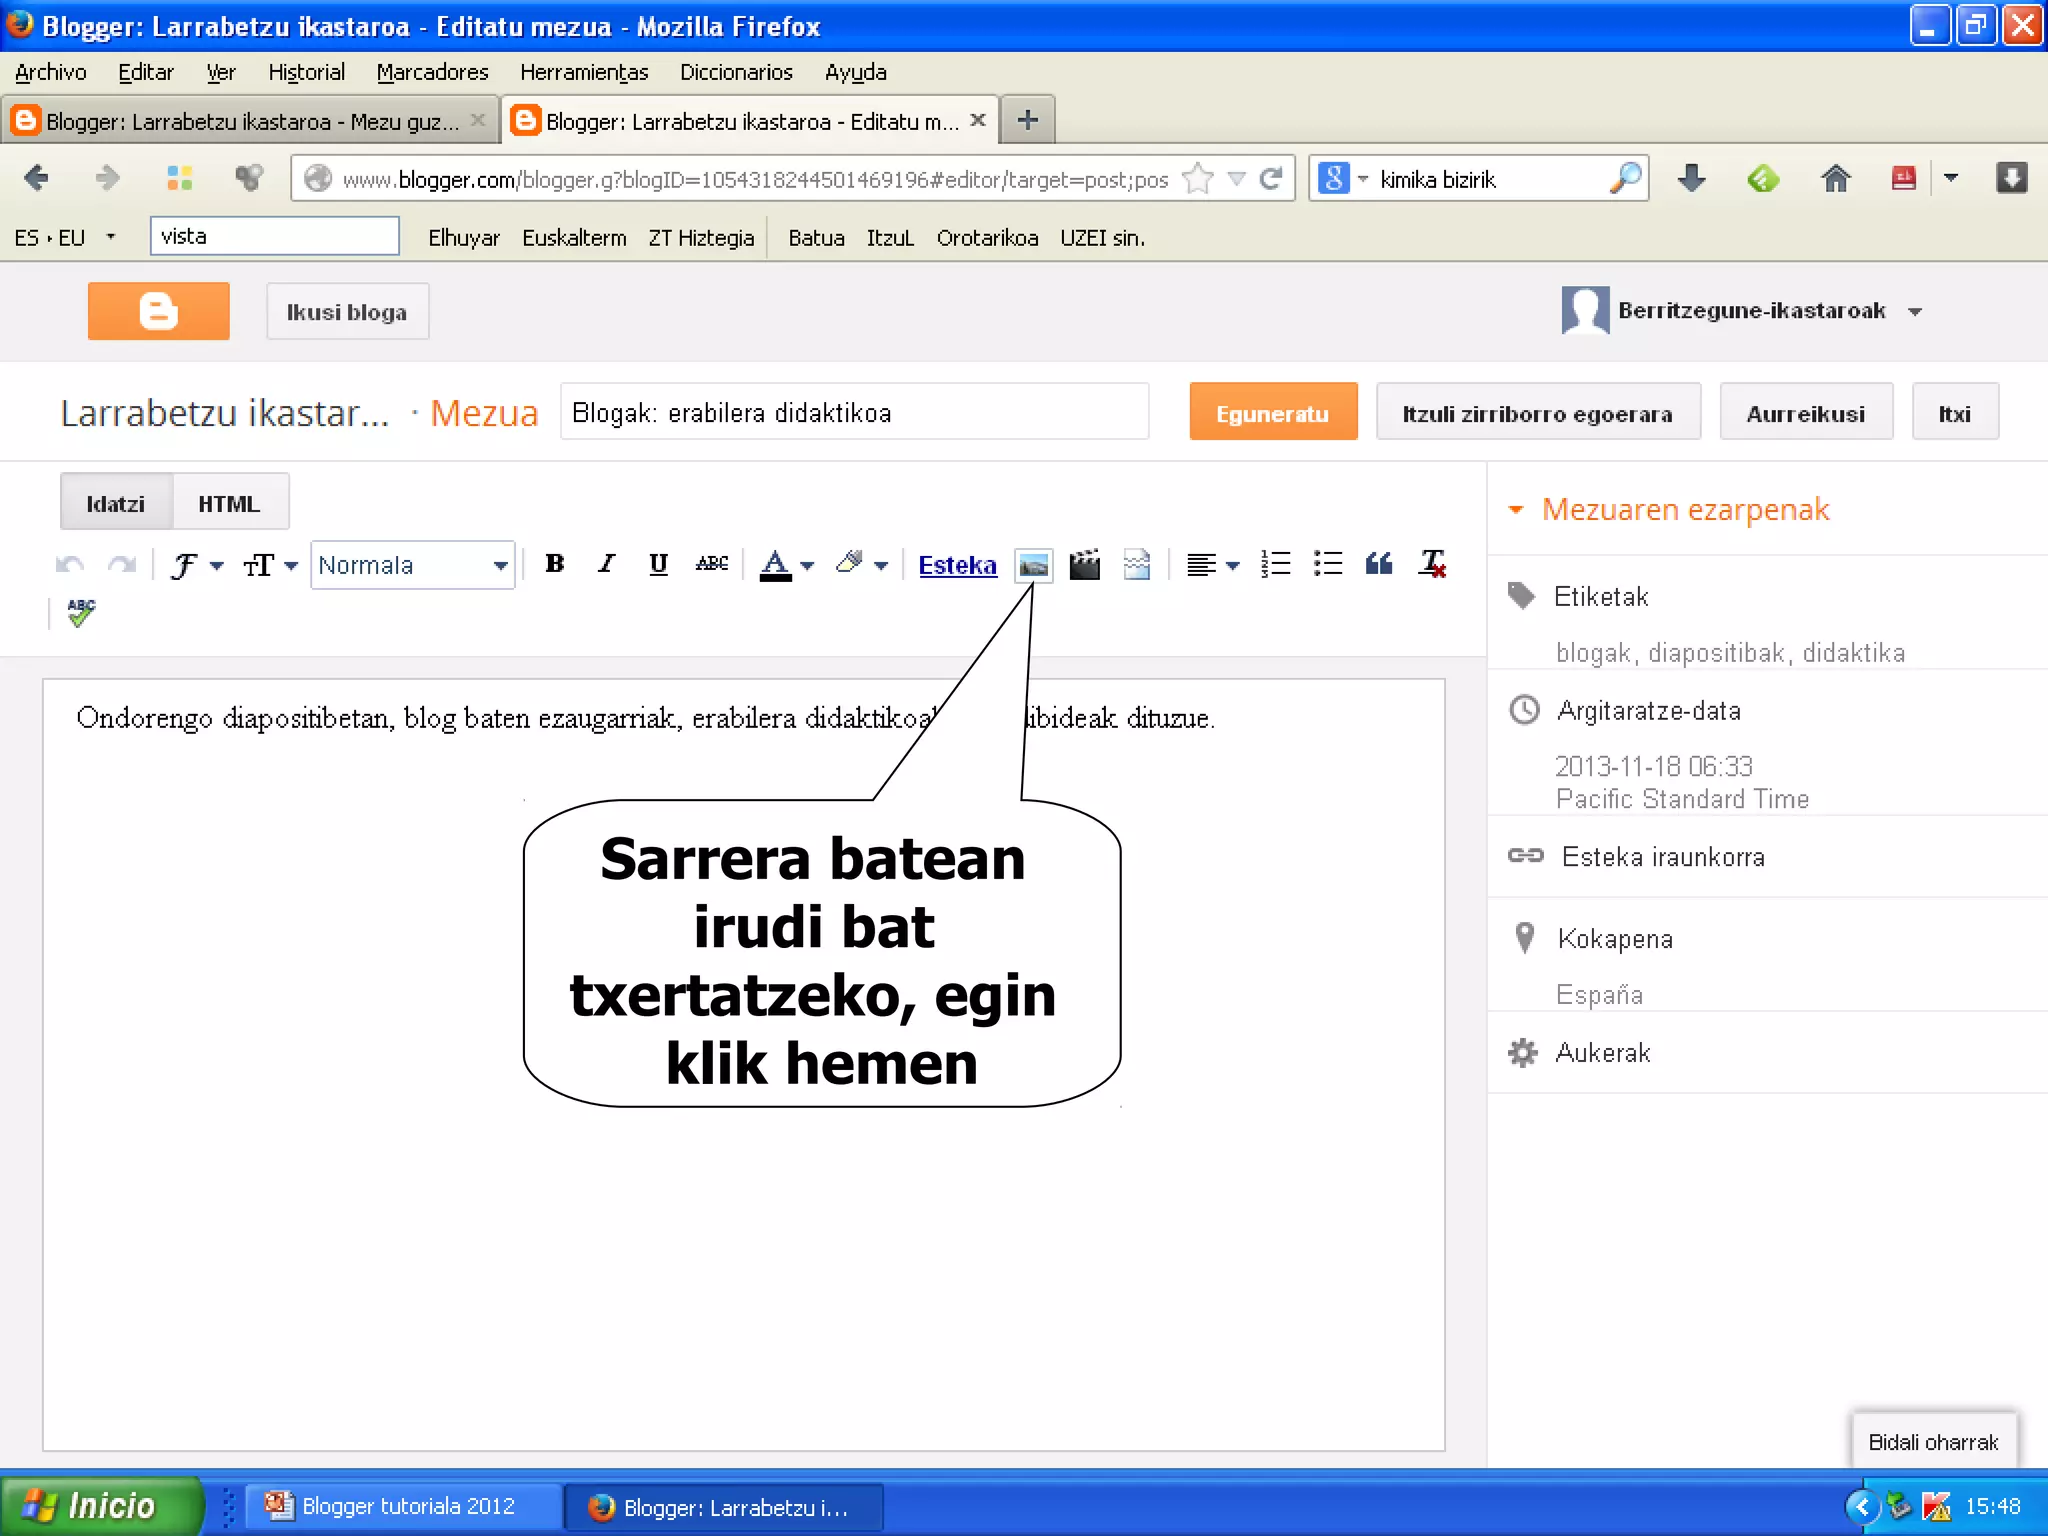Collapse the Mezuaren ezarpenak panel

click(x=1516, y=510)
